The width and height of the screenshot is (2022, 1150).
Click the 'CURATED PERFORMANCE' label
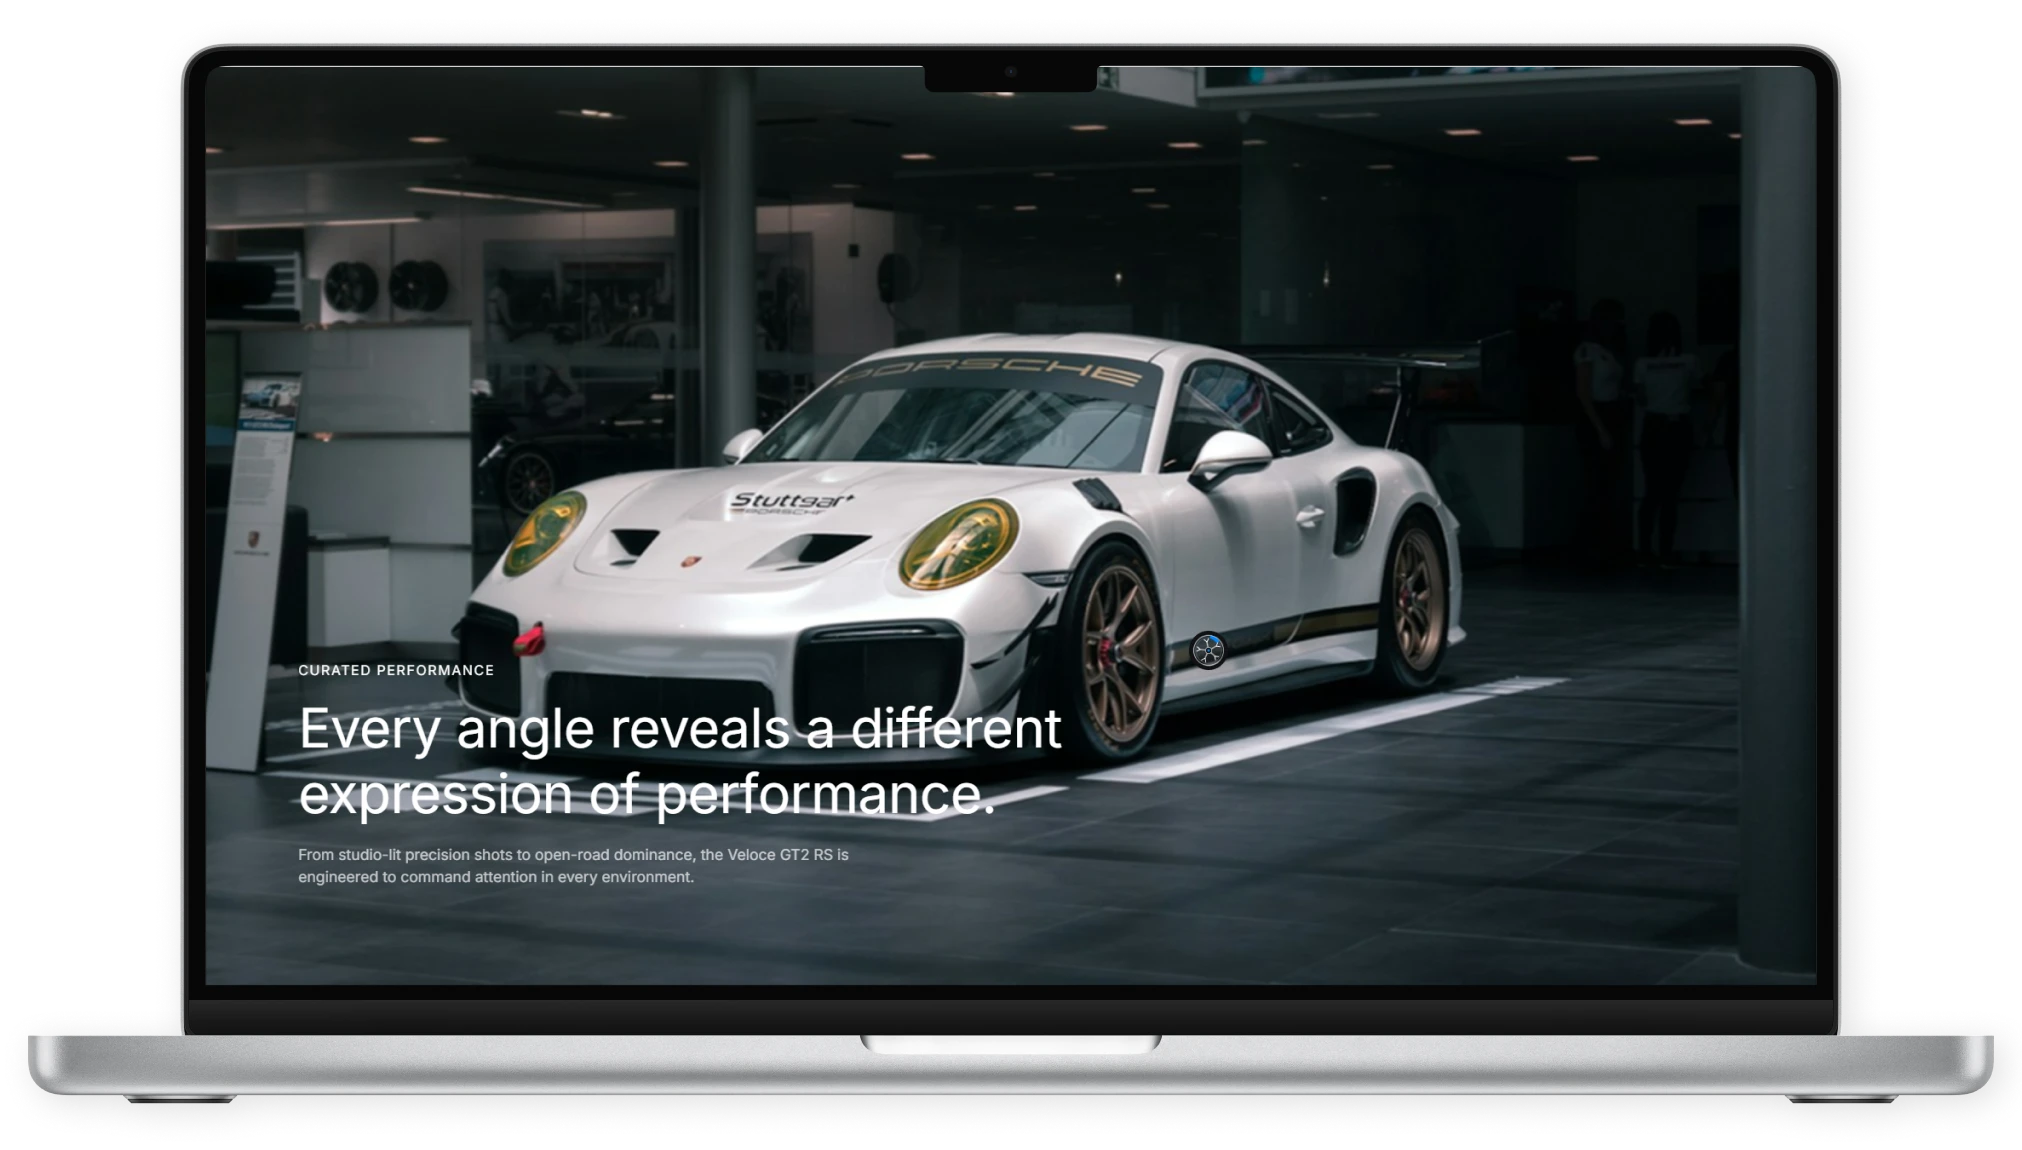[396, 670]
